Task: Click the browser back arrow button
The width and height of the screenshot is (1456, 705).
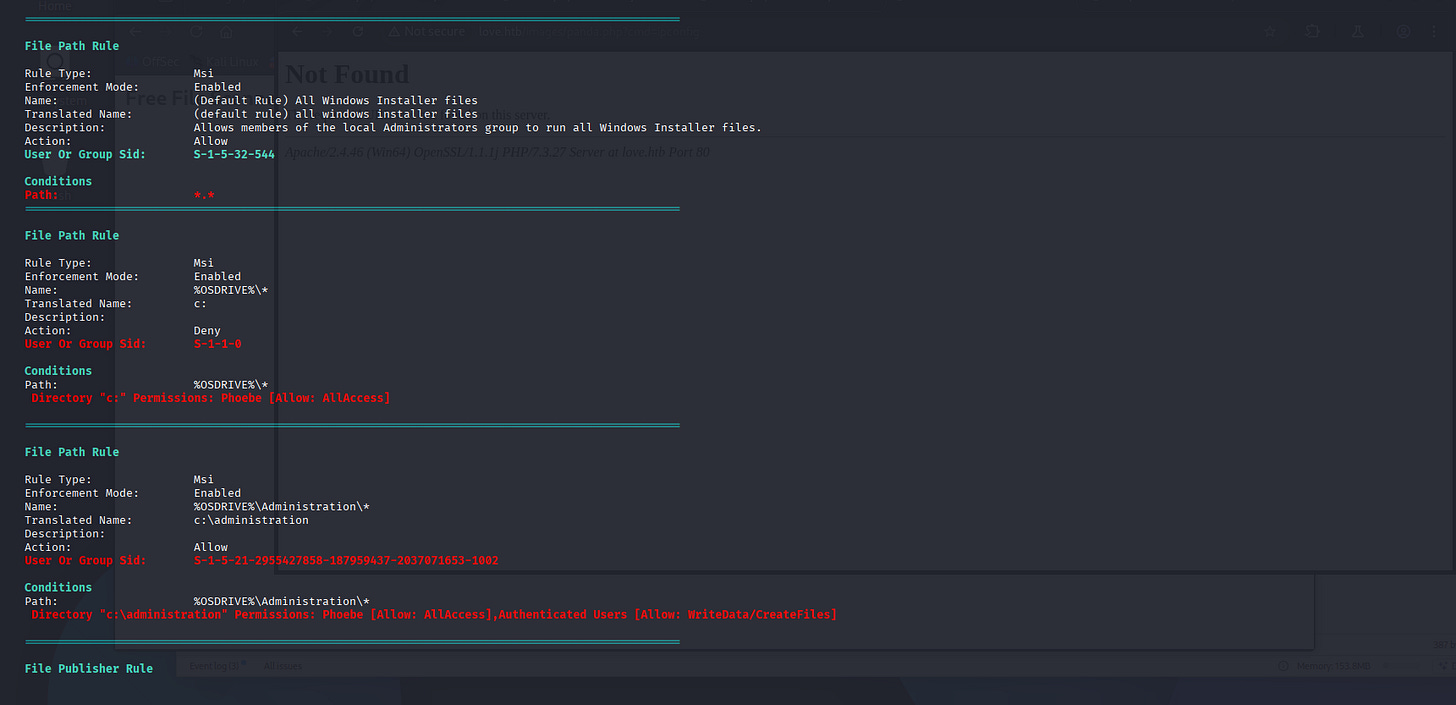Action: [297, 32]
